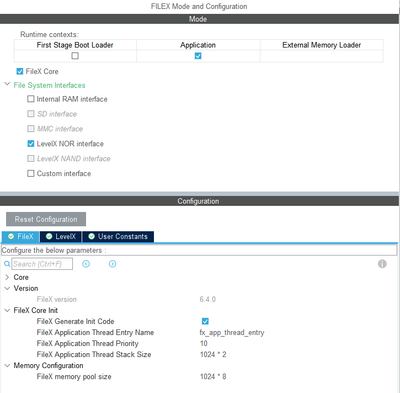
Task: Click the LevelX NAND interface checkbox
Action: pos(31,158)
